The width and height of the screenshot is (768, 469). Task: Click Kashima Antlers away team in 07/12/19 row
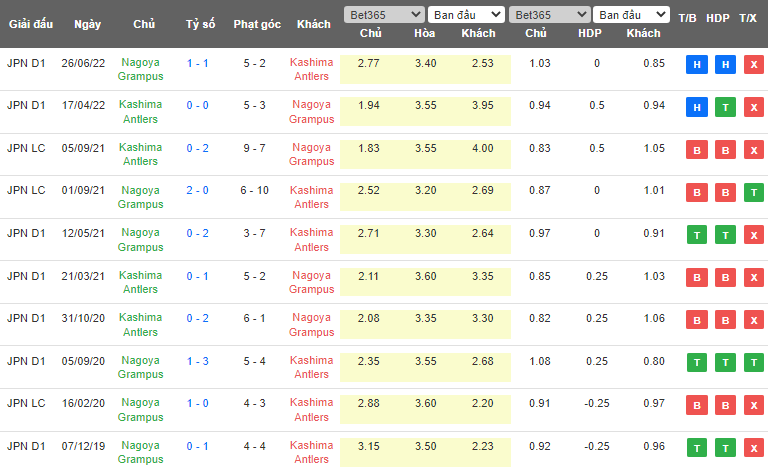pos(312,452)
